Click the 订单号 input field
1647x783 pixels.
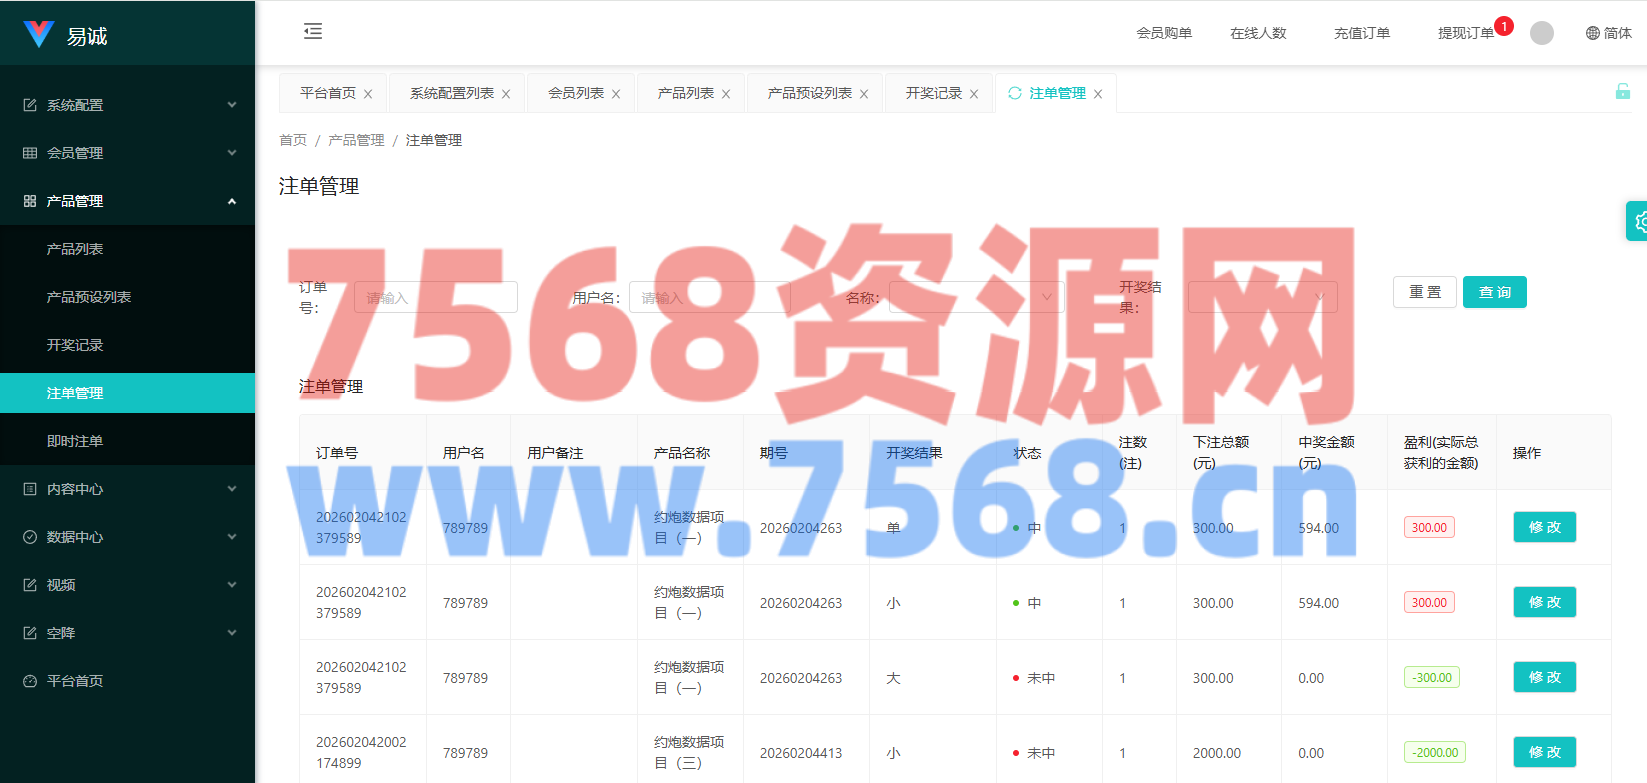pyautogui.click(x=435, y=297)
